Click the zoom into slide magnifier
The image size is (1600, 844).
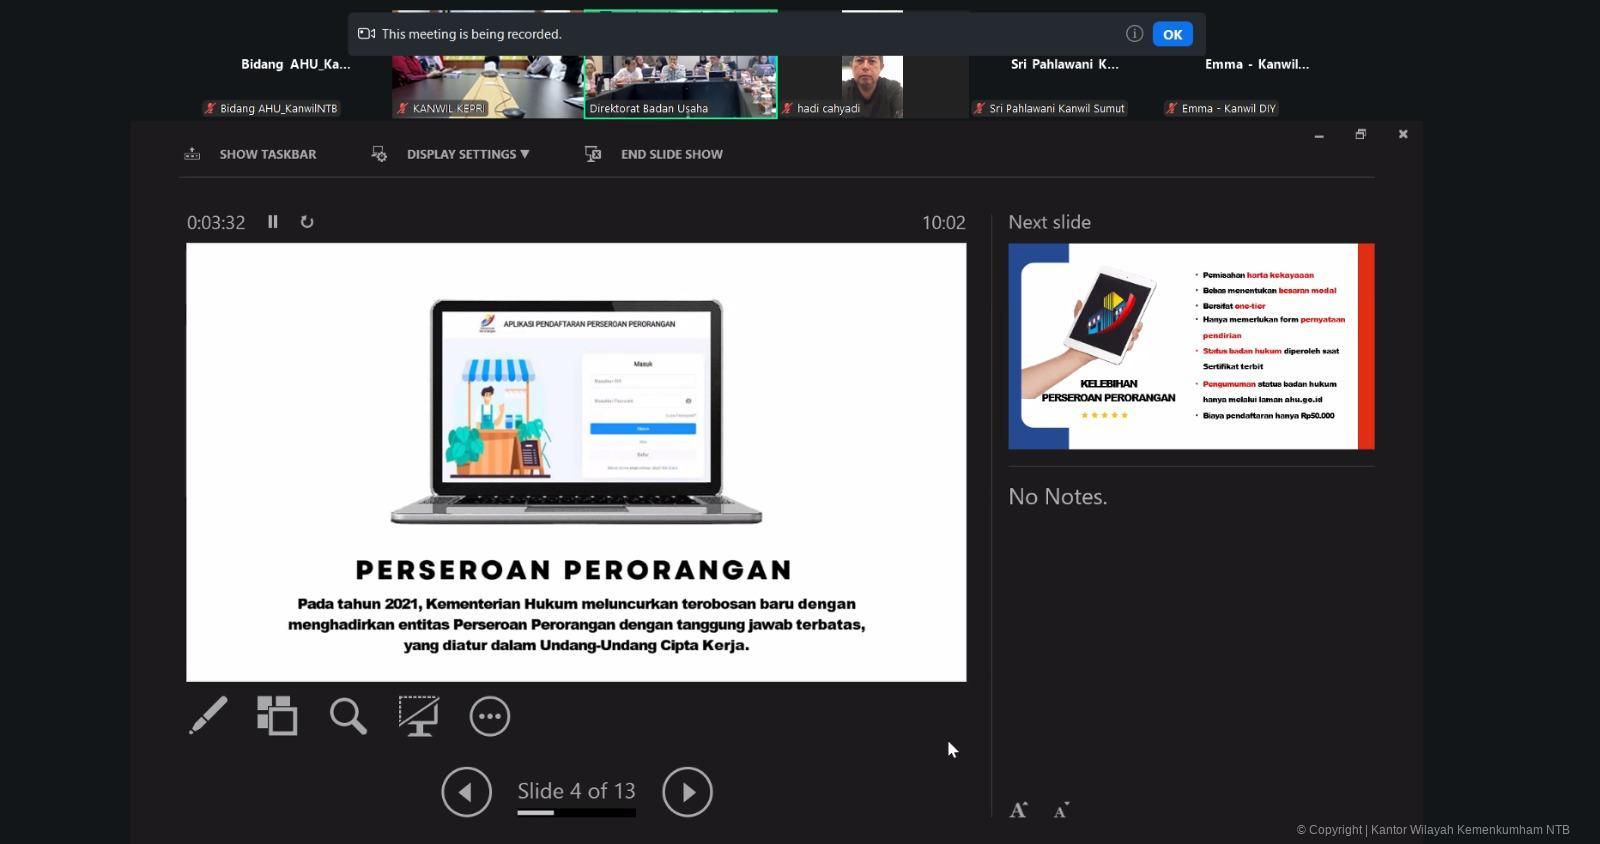[348, 716]
